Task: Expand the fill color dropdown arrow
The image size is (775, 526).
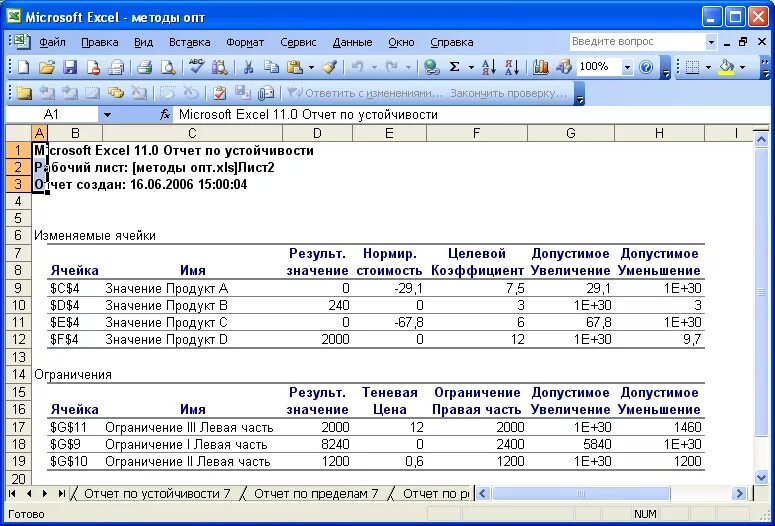Action: click(742, 67)
